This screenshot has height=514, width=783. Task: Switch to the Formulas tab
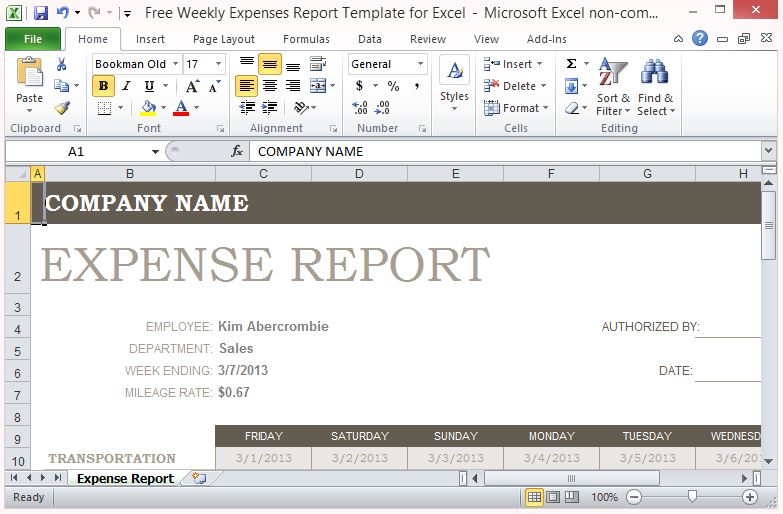(306, 39)
